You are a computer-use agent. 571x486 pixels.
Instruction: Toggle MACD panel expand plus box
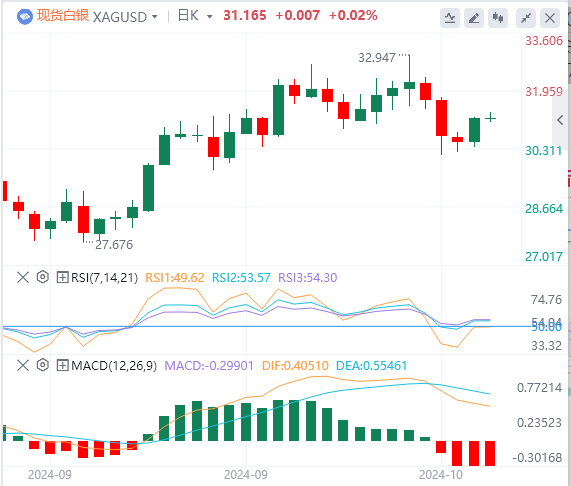tap(63, 365)
